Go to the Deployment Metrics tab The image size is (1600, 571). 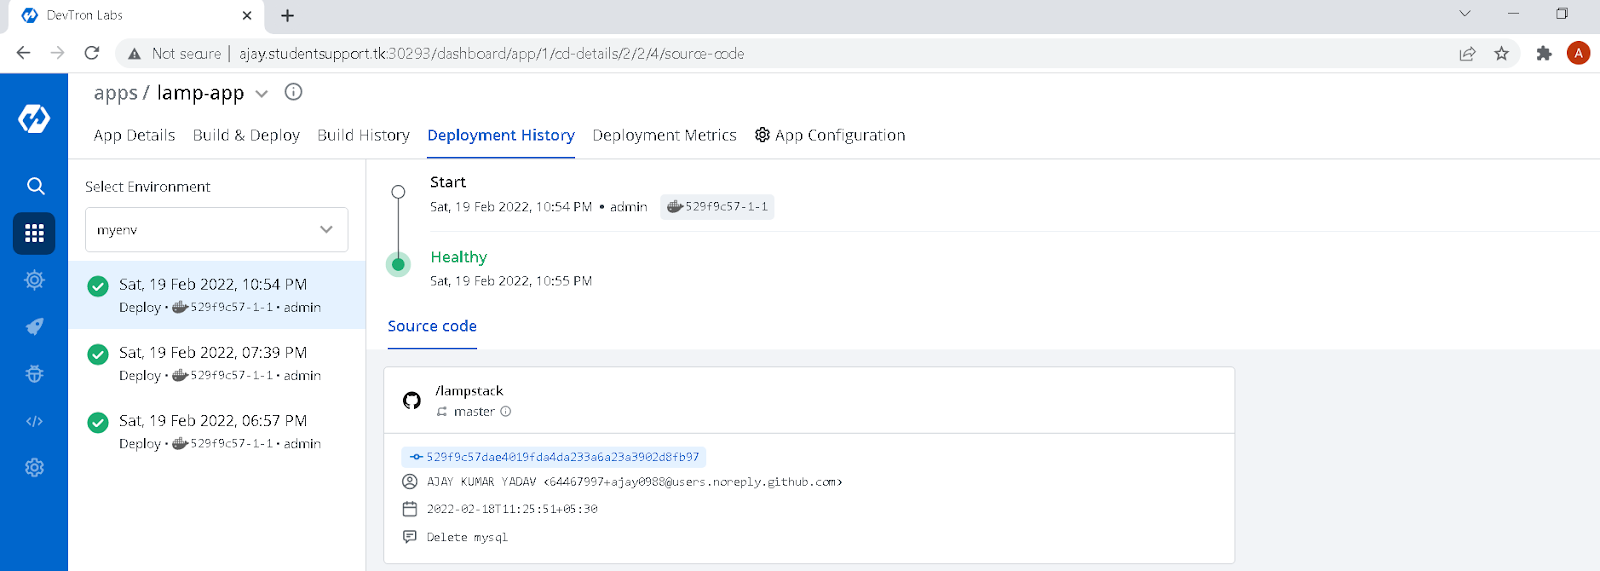pyautogui.click(x=664, y=135)
